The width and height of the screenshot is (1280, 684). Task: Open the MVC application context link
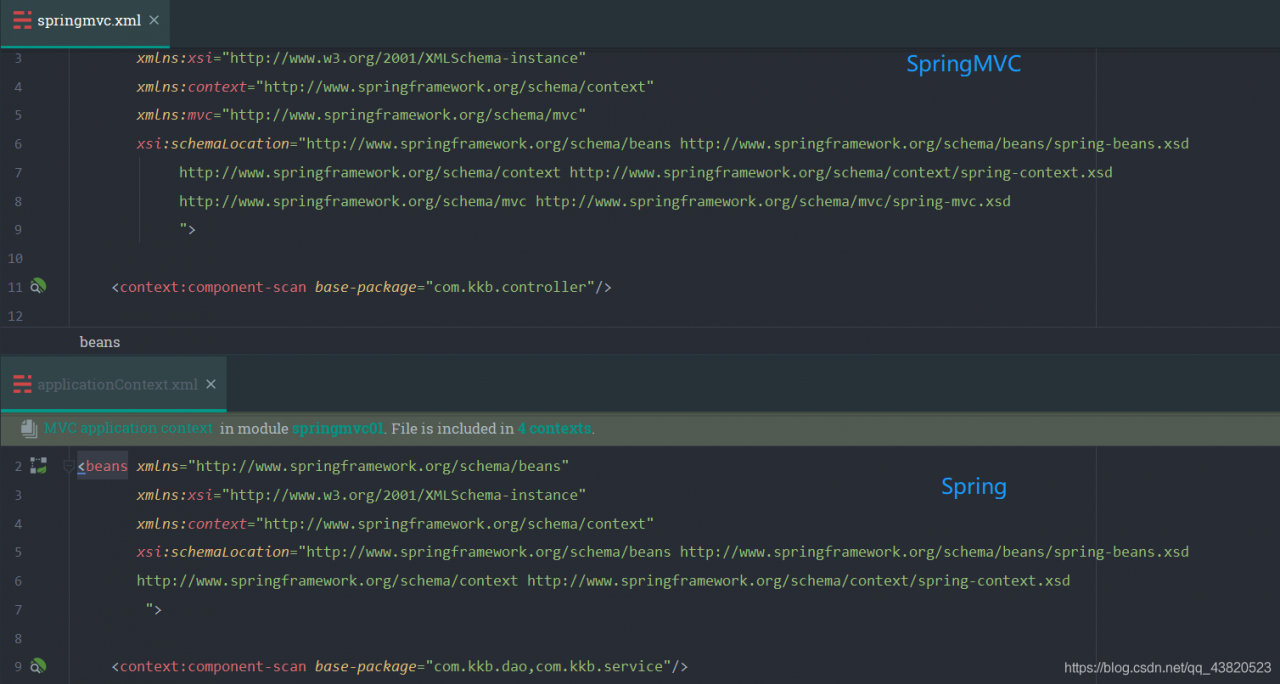(x=128, y=429)
